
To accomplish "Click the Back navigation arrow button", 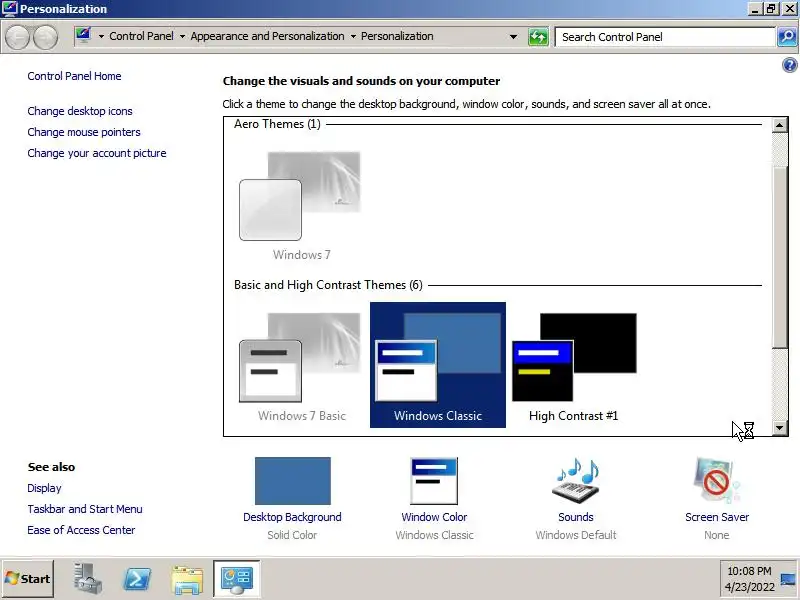I will 17,37.
